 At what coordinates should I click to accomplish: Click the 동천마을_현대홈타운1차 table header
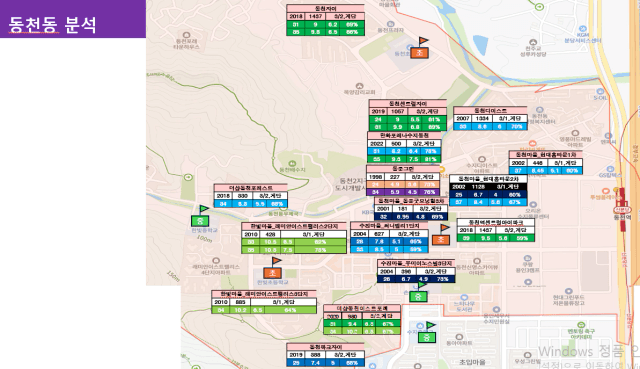[546, 155]
